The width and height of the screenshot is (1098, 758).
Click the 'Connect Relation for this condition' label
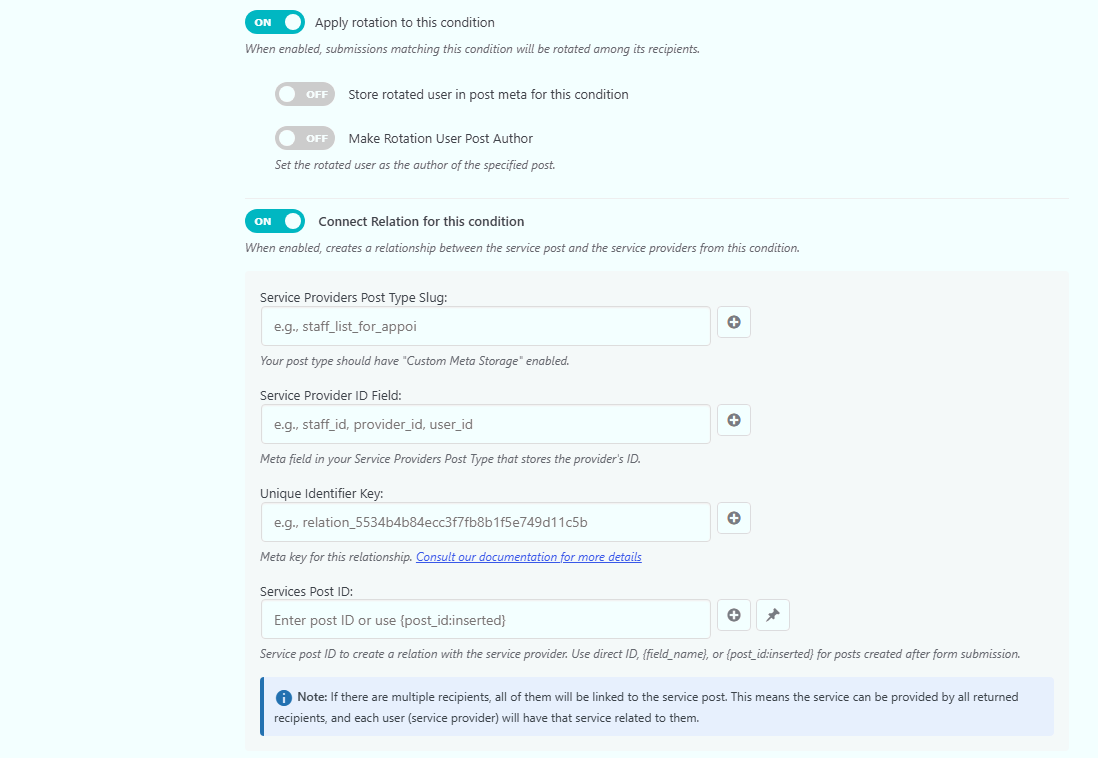coord(421,221)
